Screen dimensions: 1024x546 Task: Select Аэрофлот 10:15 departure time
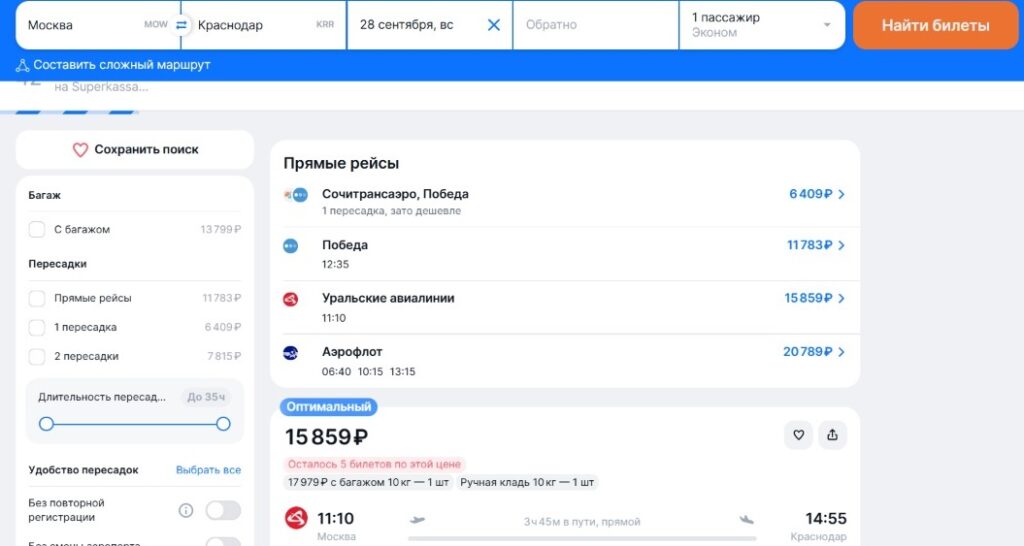[x=370, y=372]
